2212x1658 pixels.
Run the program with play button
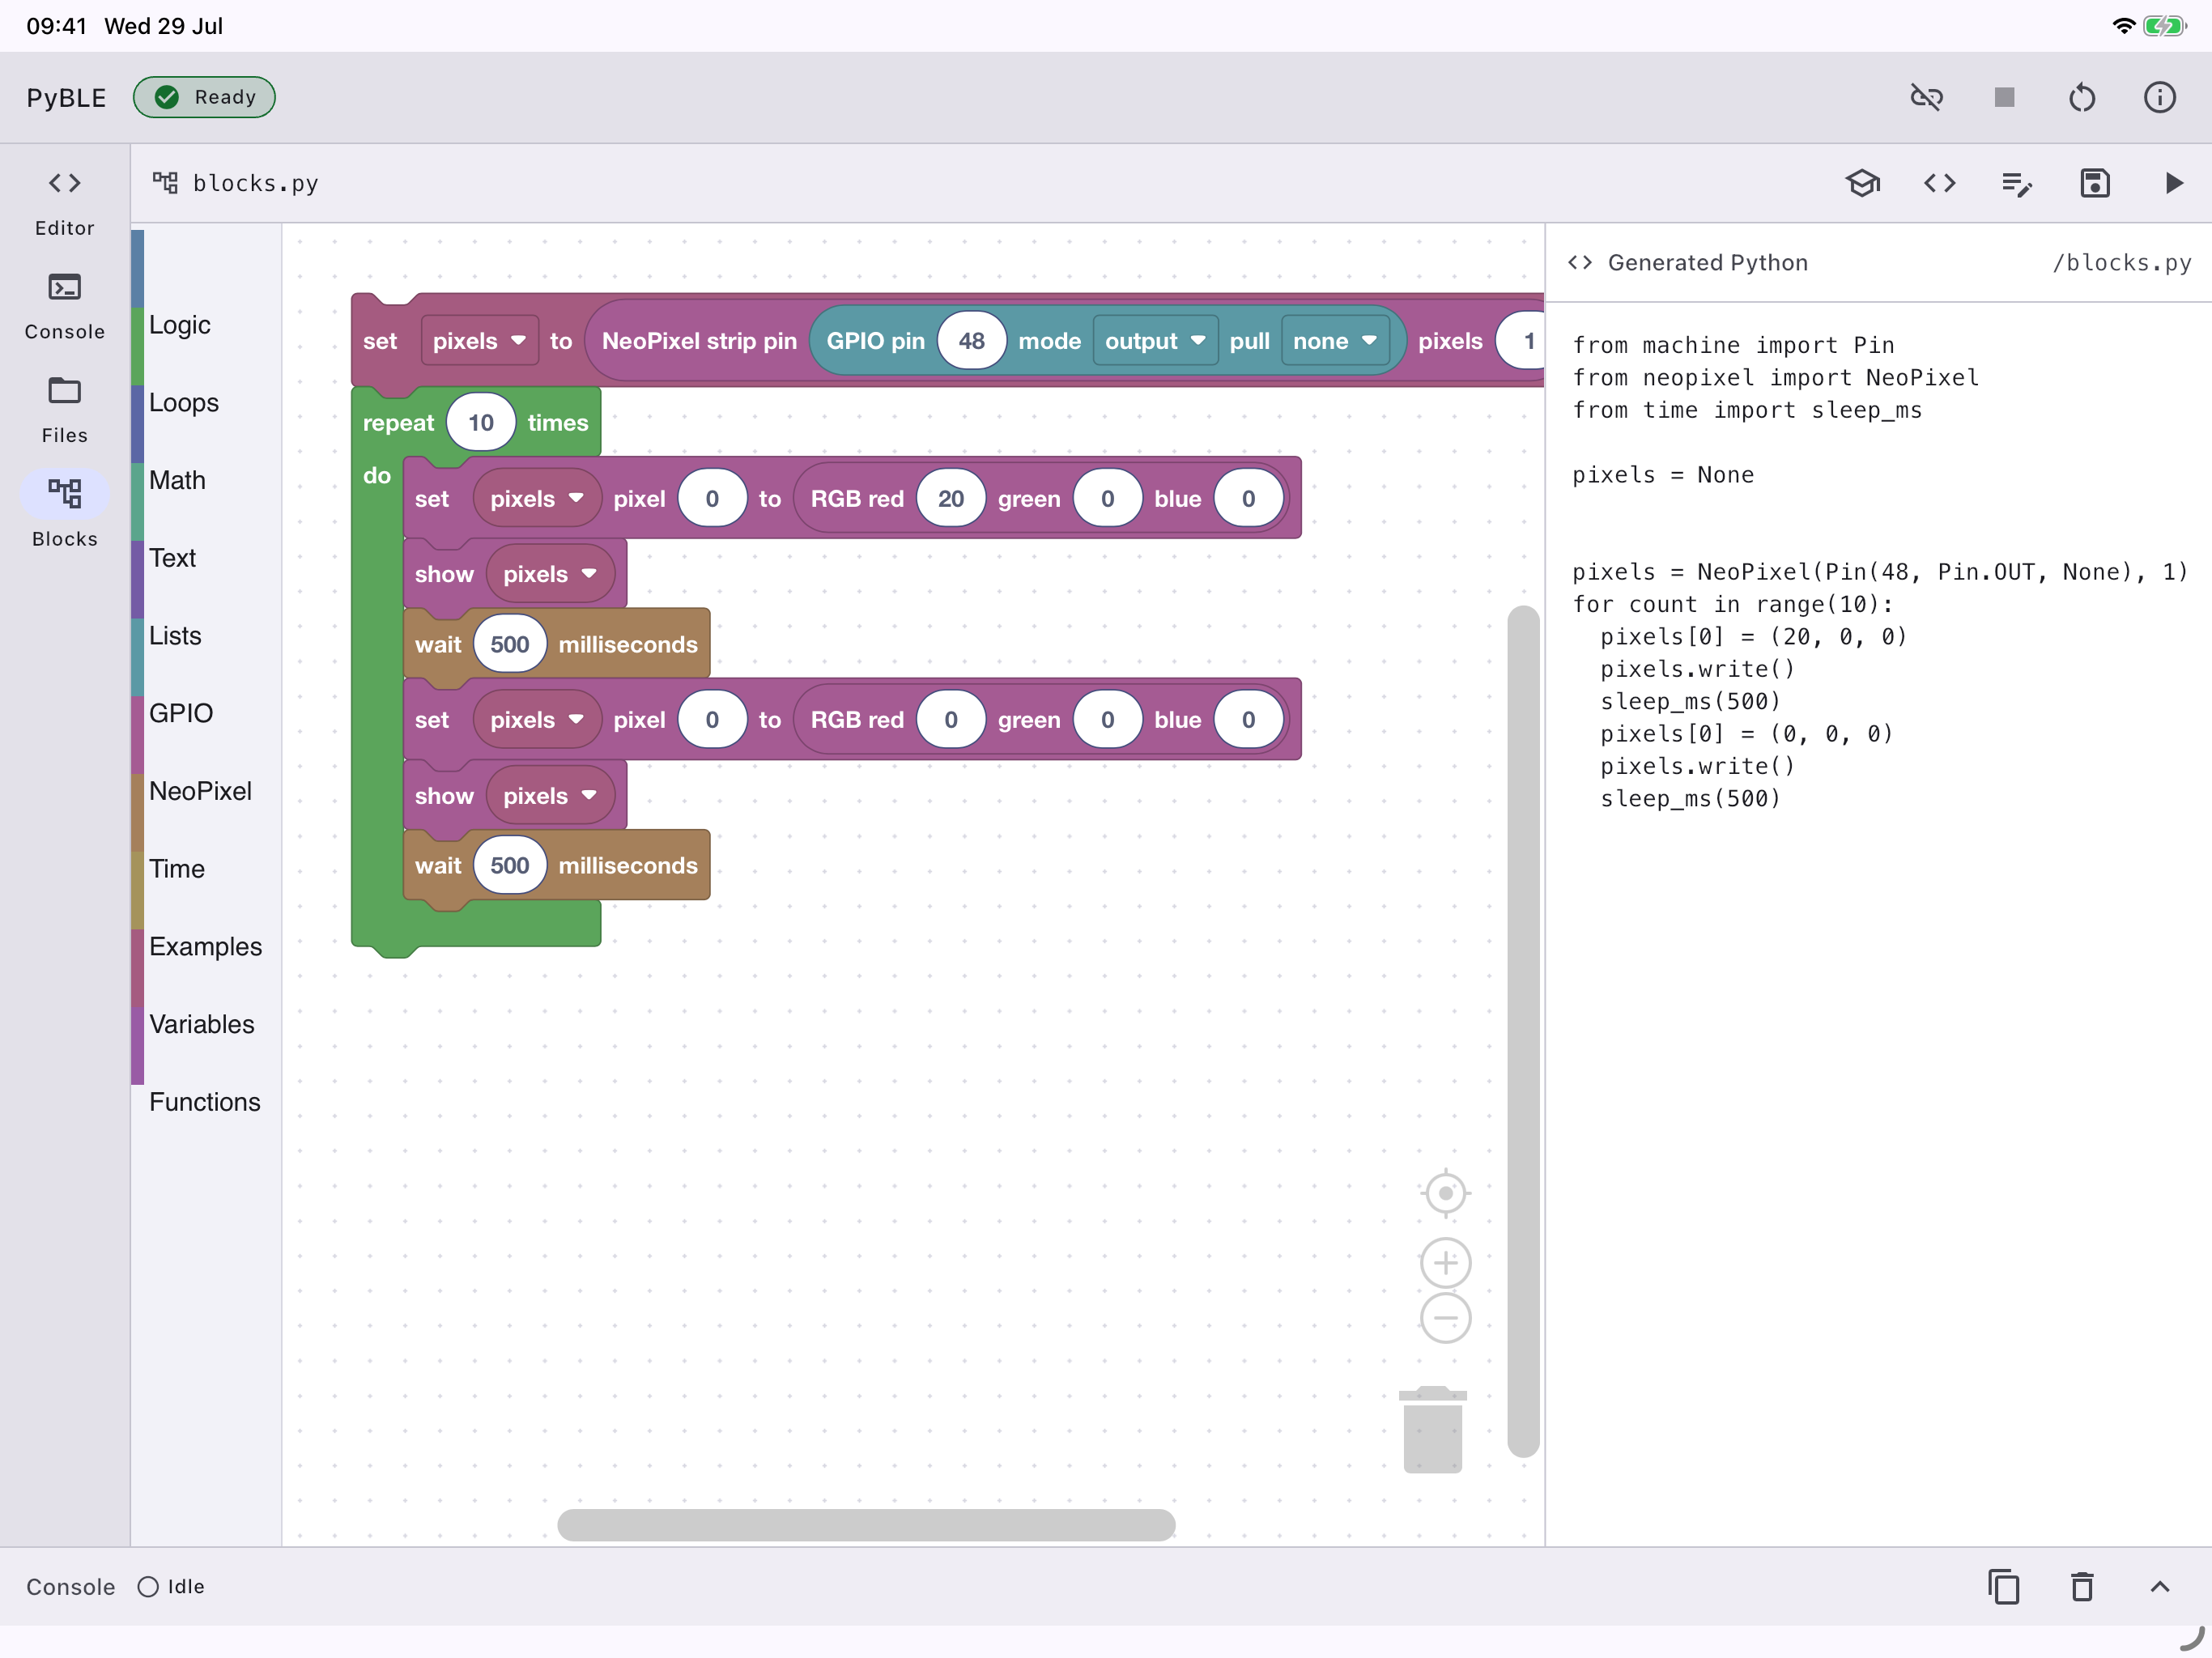click(x=2173, y=183)
